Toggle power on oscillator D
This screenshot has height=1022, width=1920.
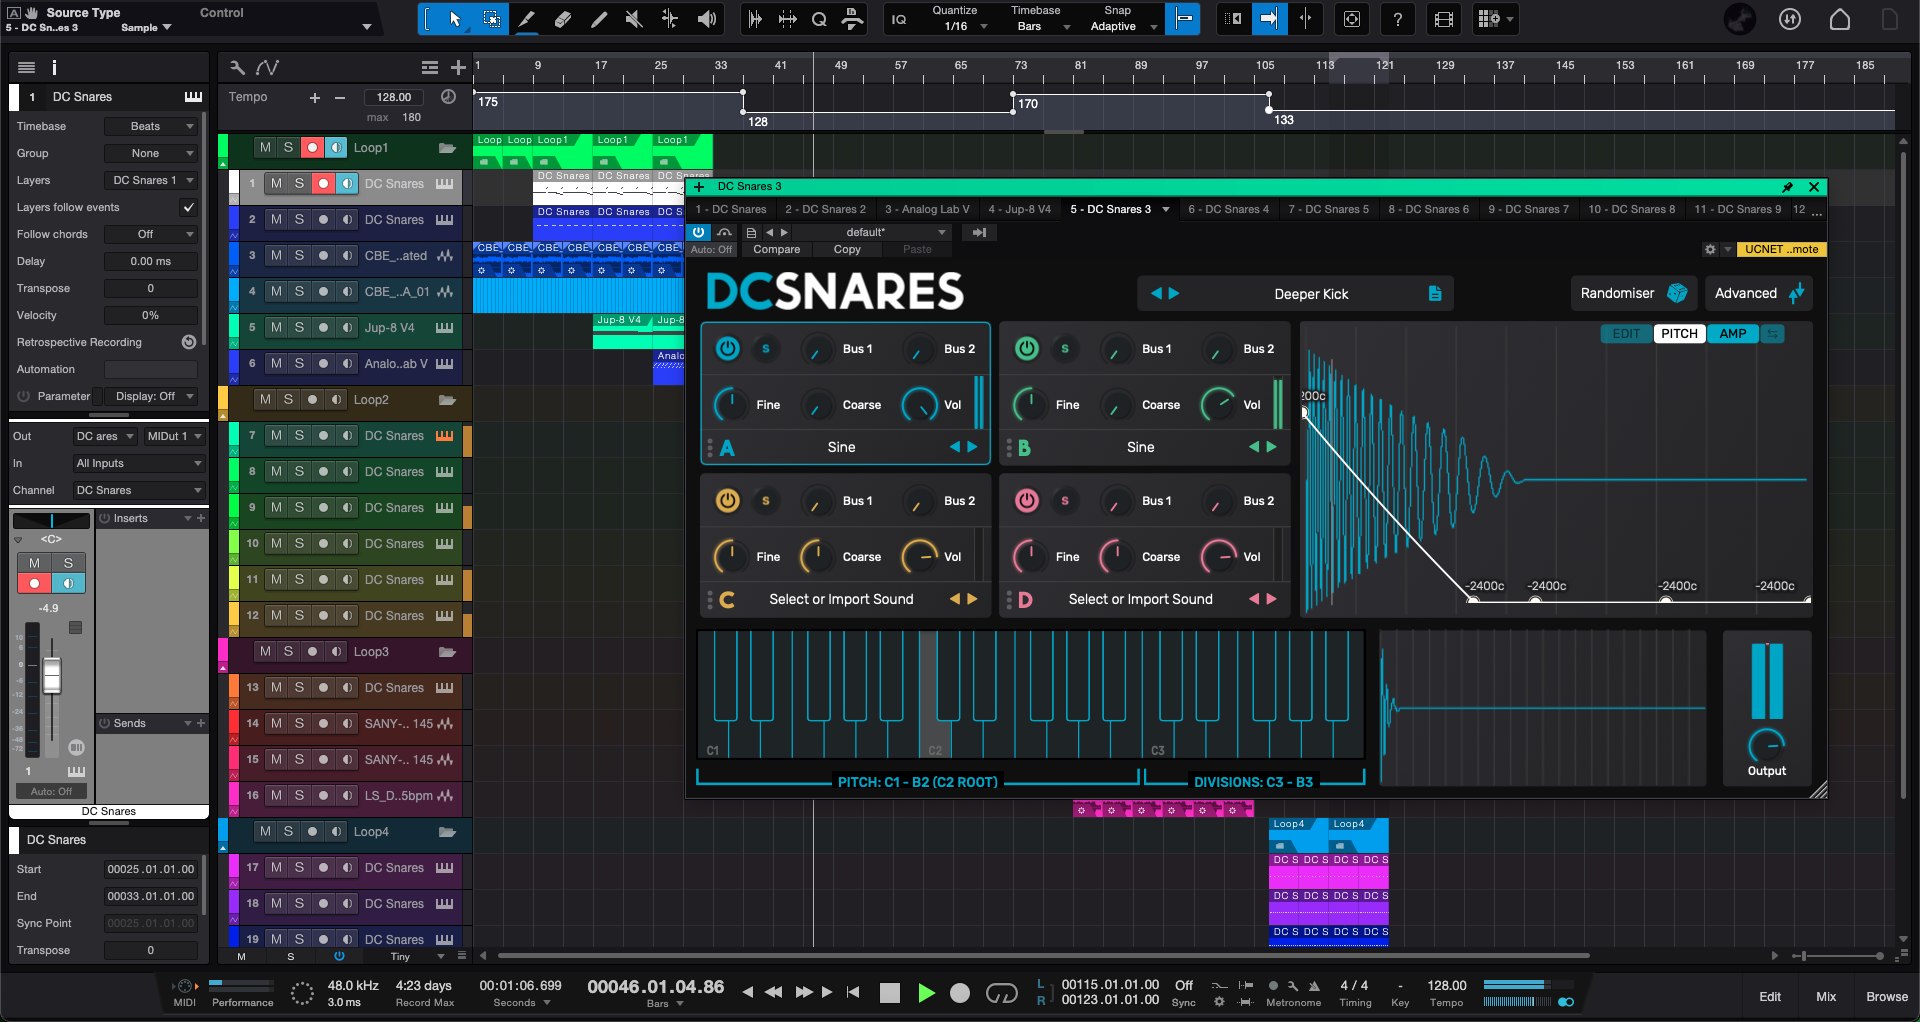1026,500
